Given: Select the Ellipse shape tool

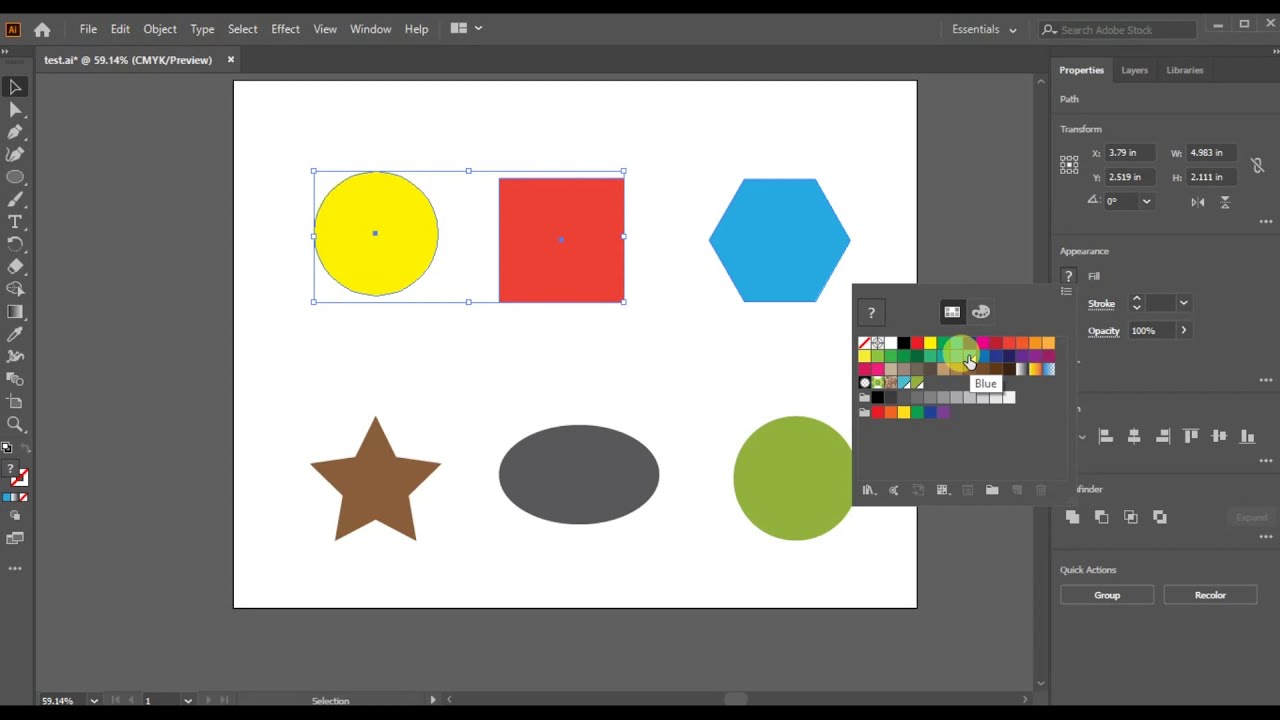Looking at the screenshot, I should point(15,177).
